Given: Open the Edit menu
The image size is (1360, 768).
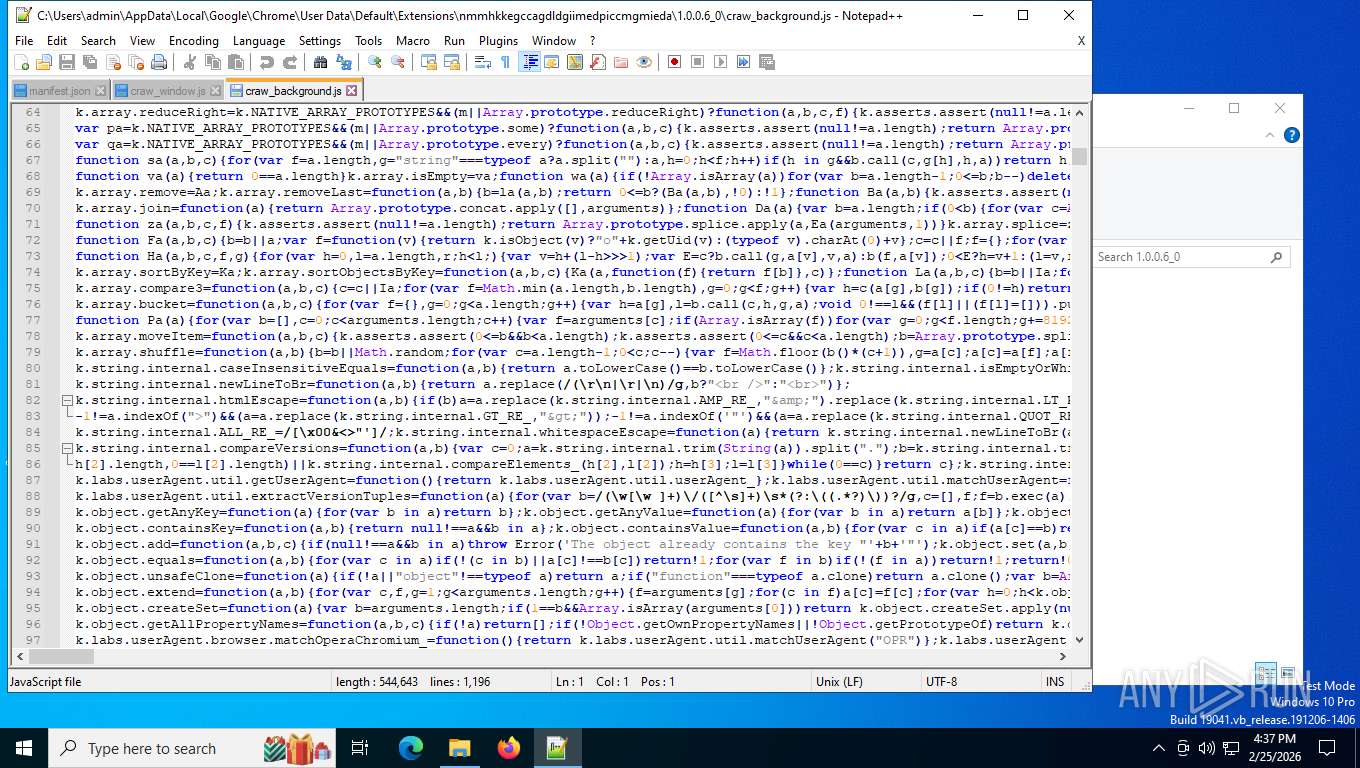Looking at the screenshot, I should [57, 41].
